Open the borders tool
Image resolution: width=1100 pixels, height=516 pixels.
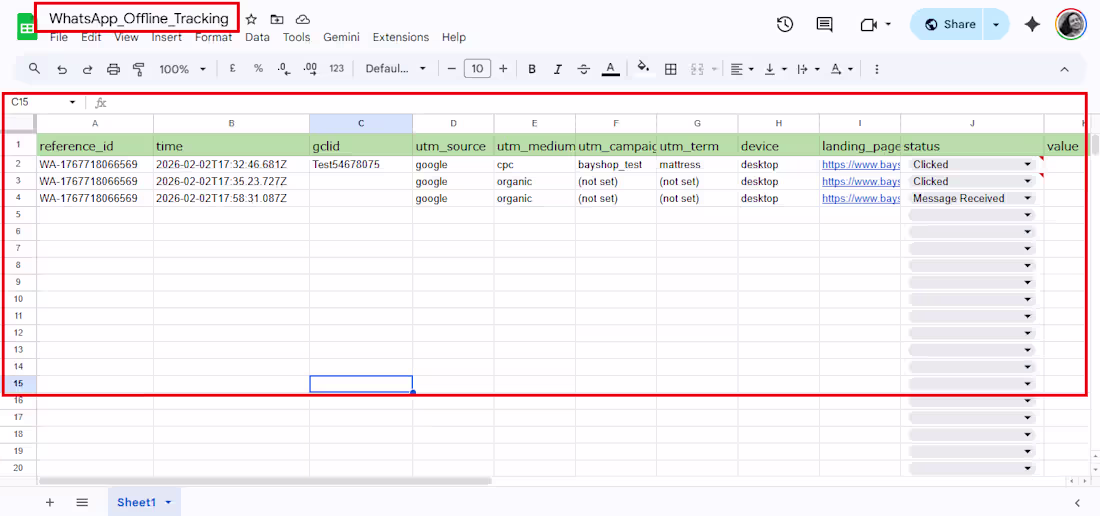pyautogui.click(x=671, y=69)
